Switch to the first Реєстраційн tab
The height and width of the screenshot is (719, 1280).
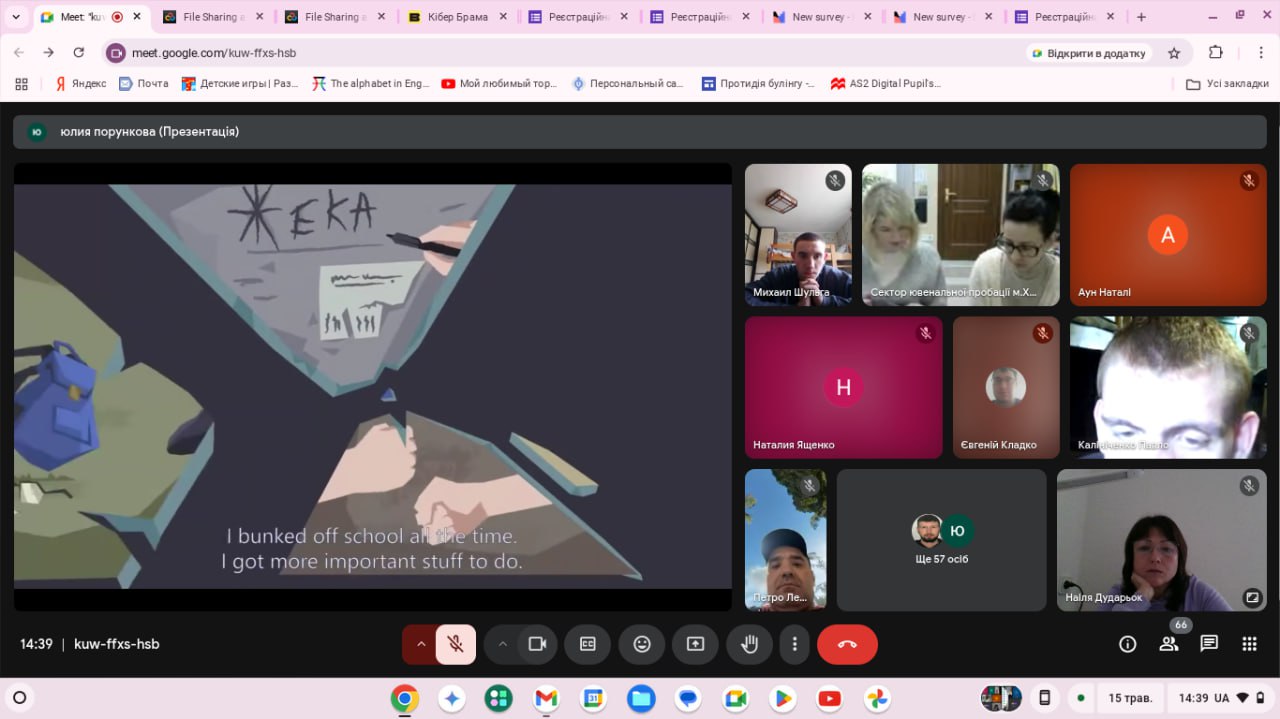point(579,17)
